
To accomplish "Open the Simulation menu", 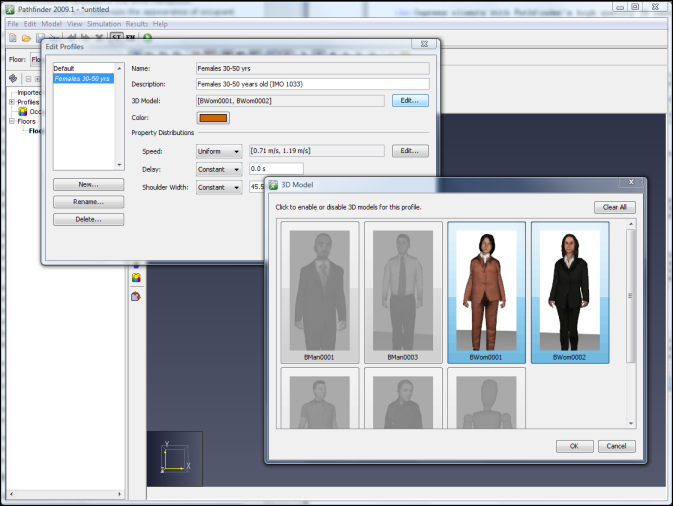I will [x=103, y=23].
